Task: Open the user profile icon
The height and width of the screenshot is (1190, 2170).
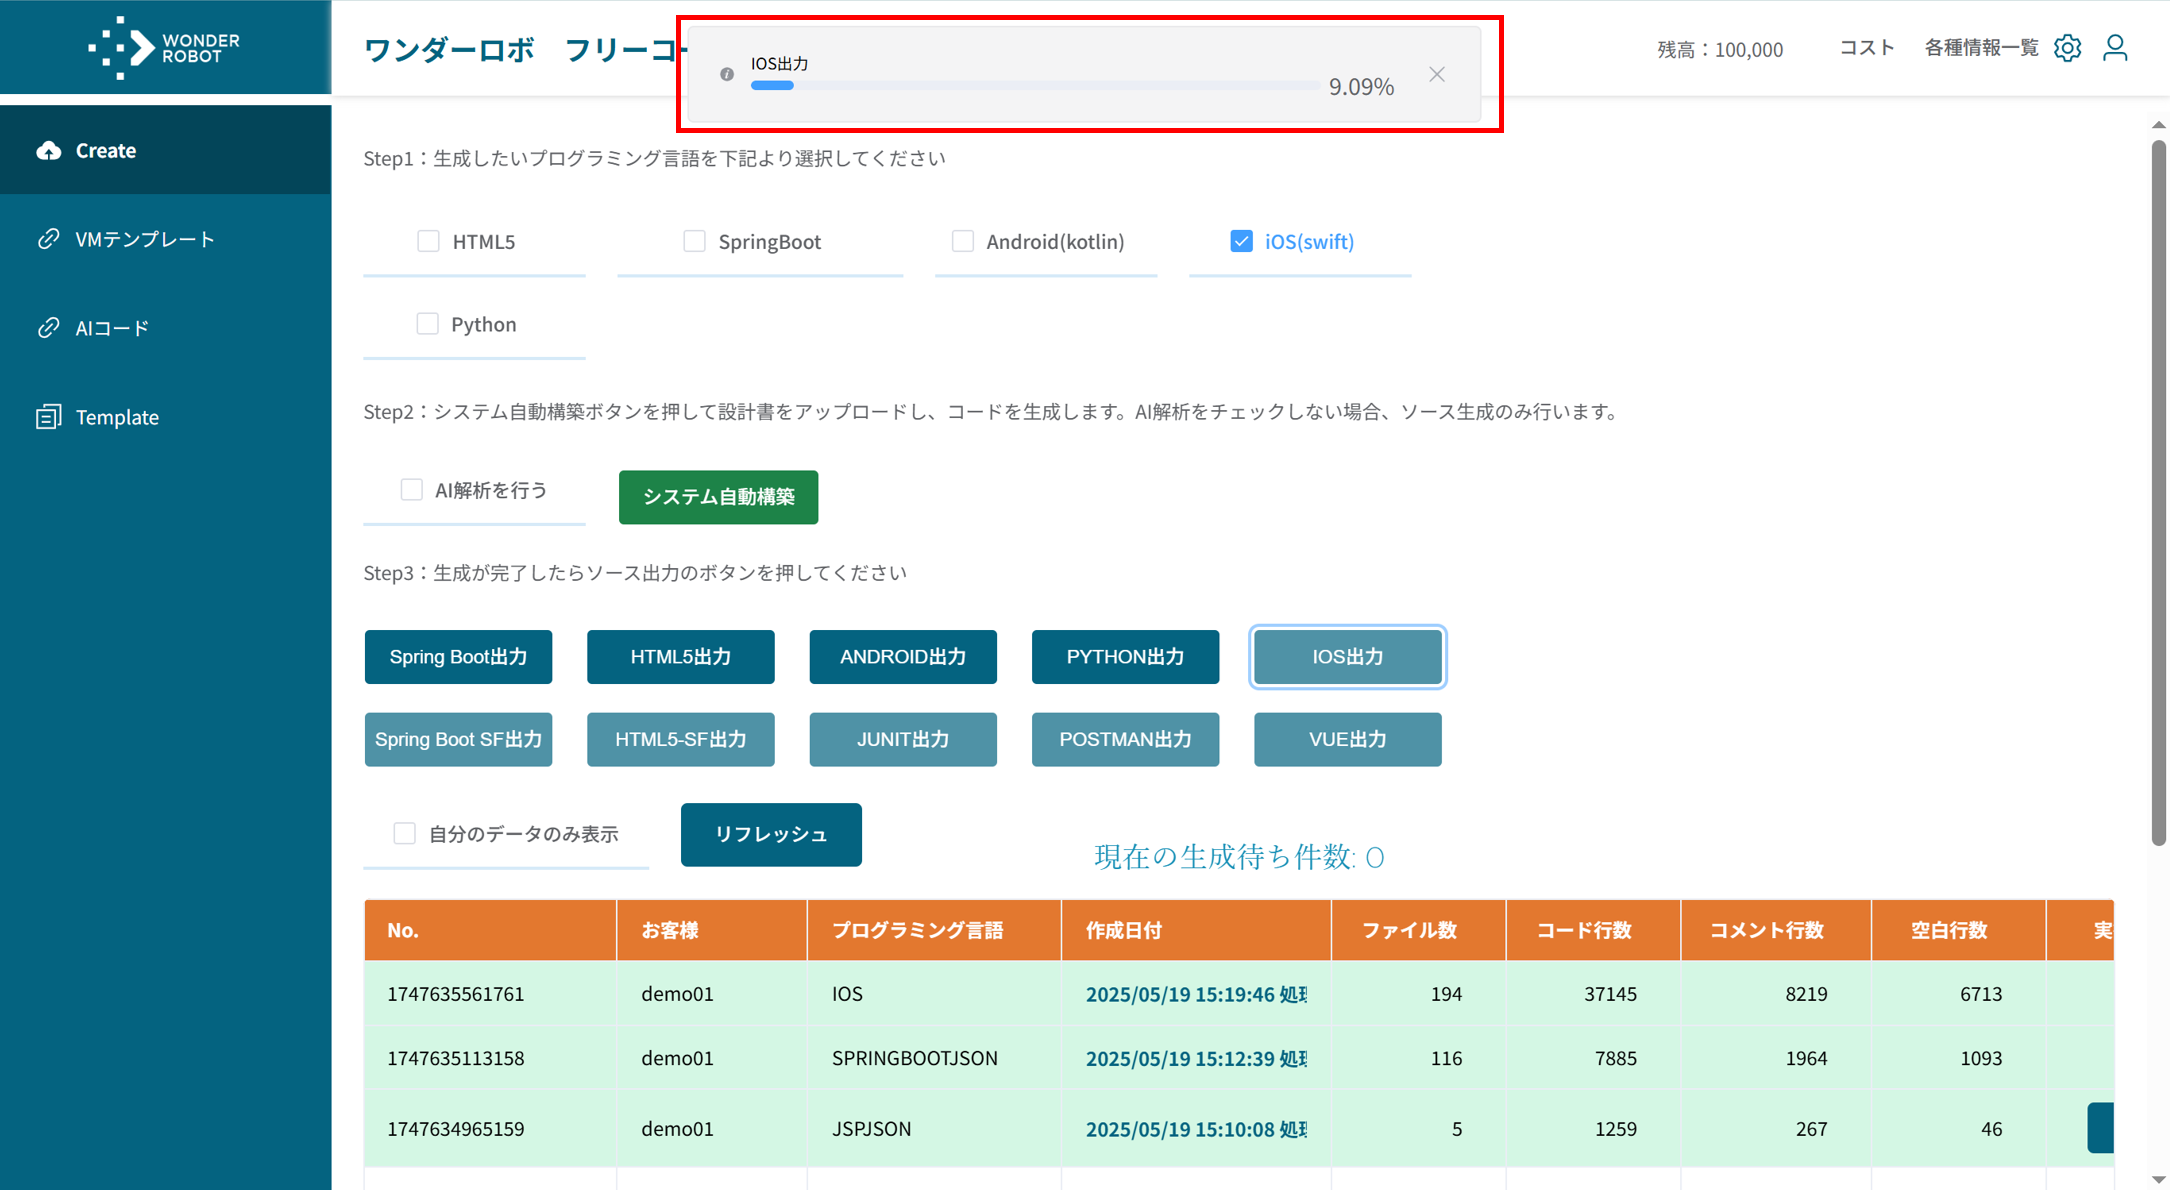Action: click(2115, 48)
